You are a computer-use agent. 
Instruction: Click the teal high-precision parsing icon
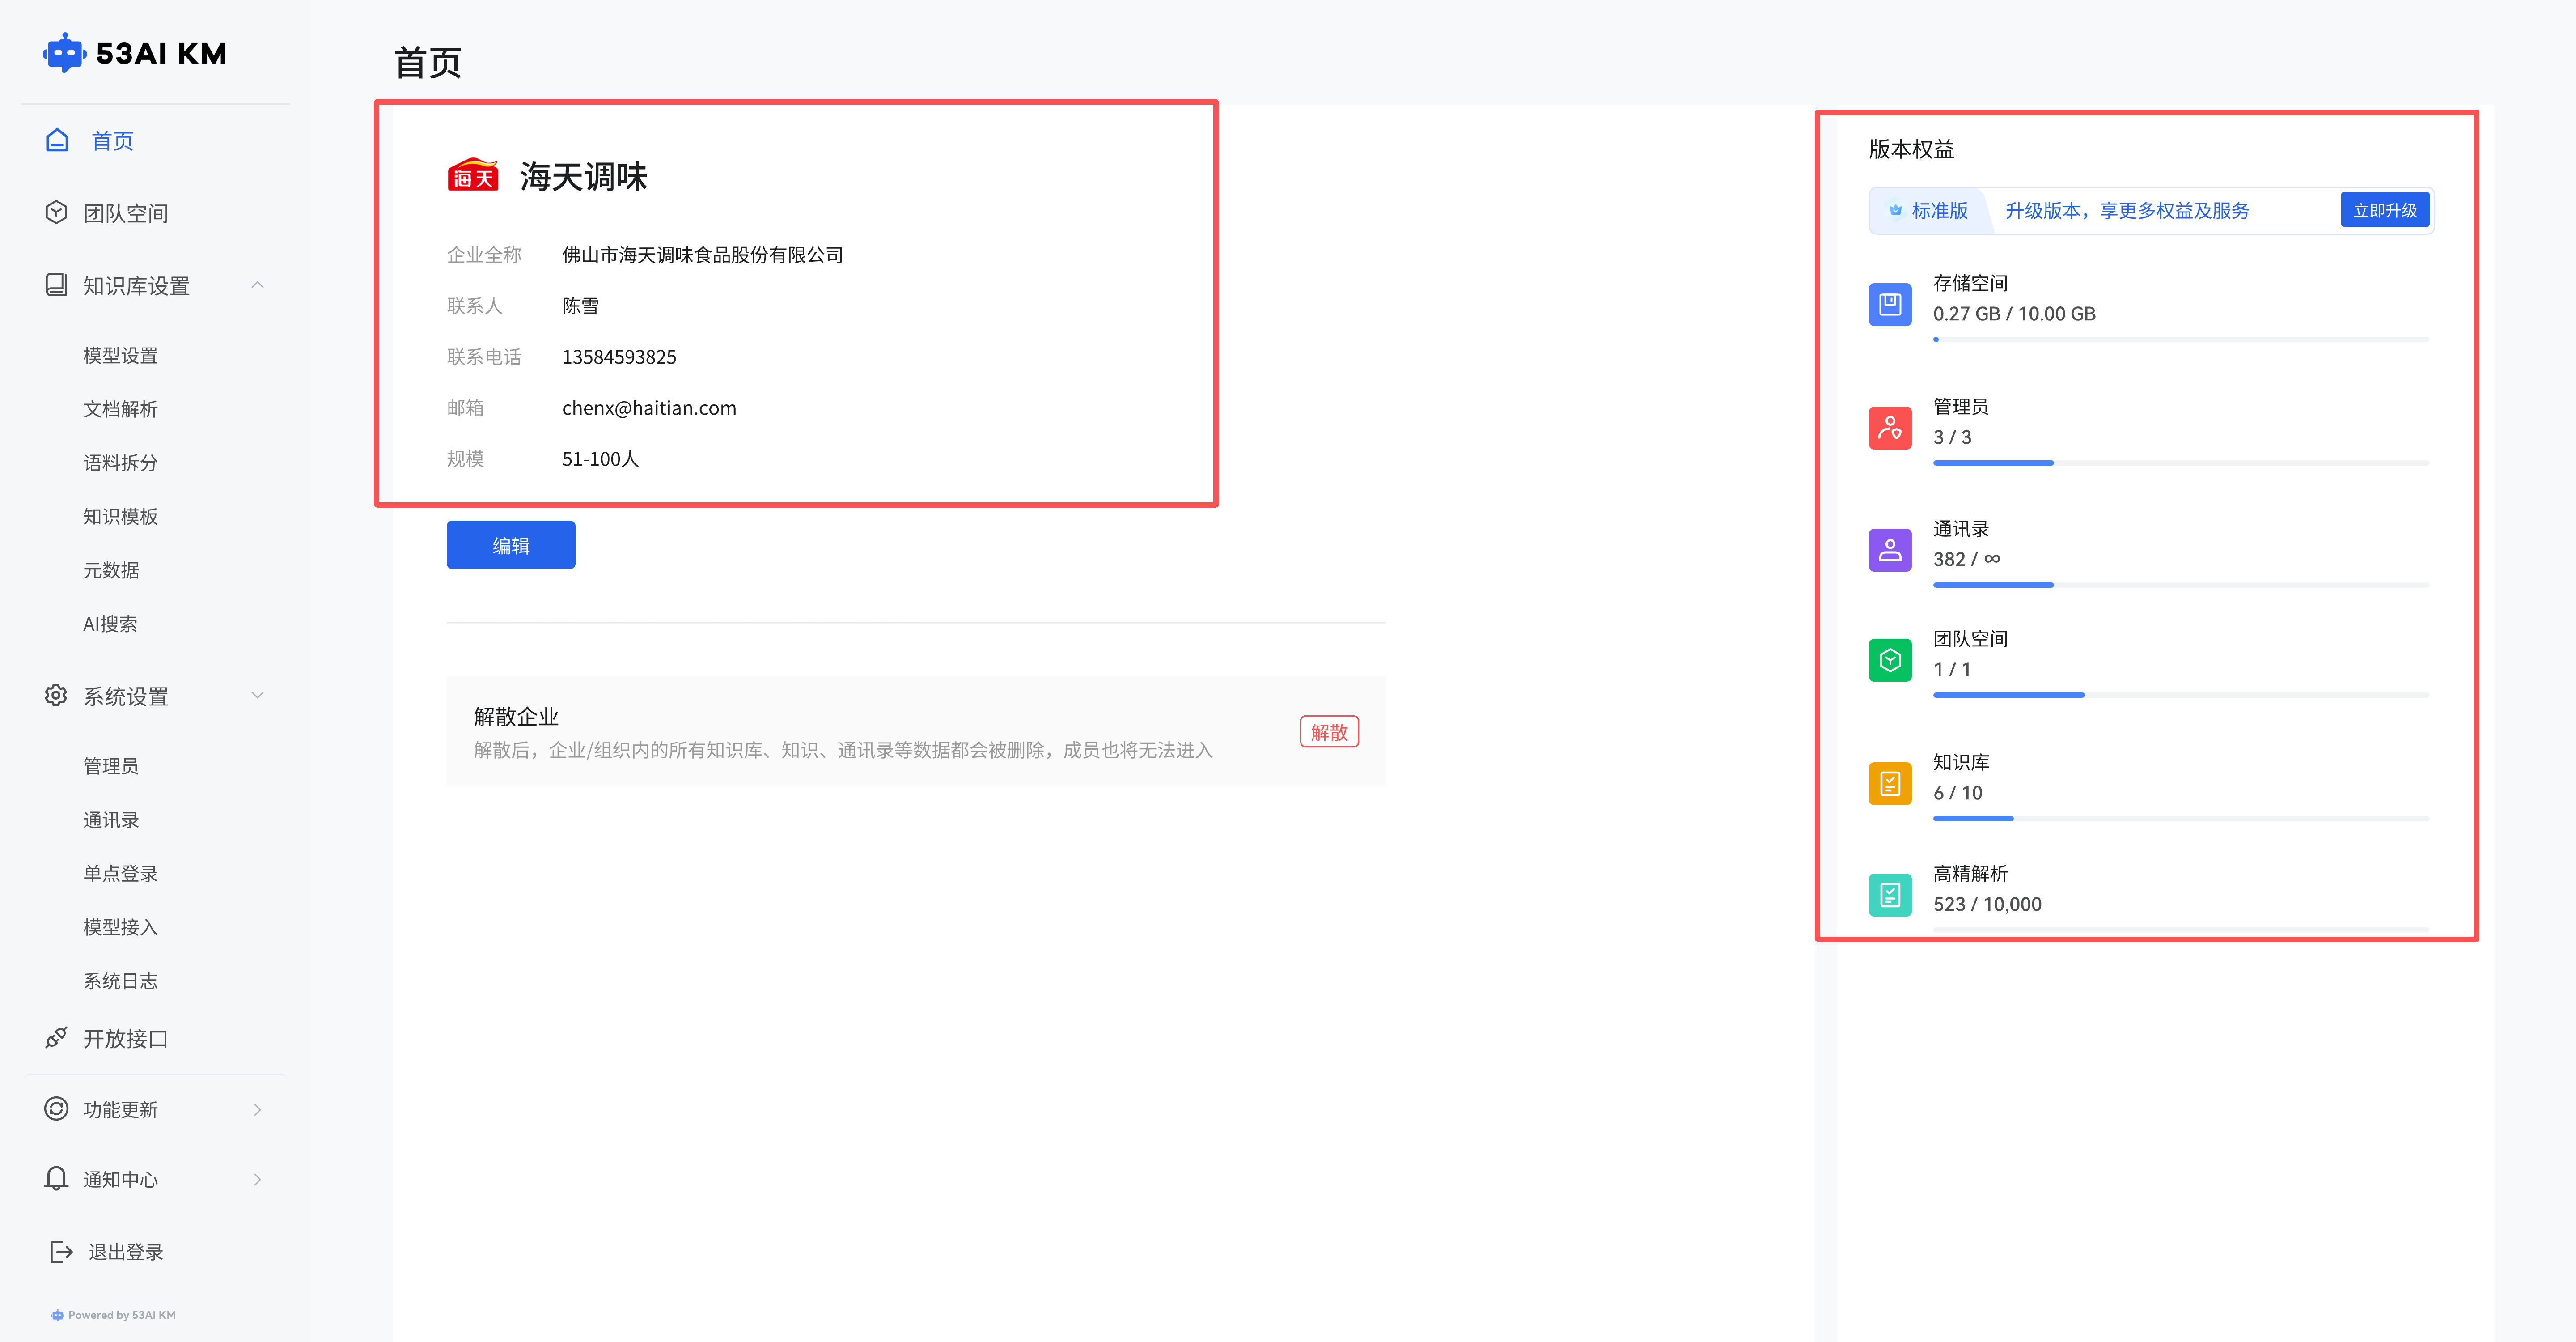point(1889,894)
